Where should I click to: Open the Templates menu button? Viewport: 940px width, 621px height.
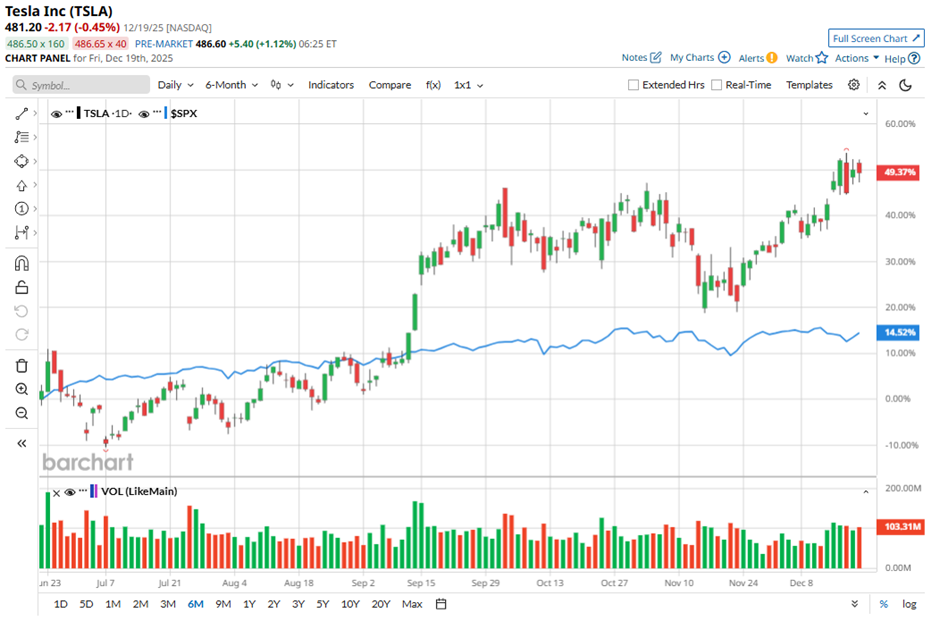click(x=808, y=85)
